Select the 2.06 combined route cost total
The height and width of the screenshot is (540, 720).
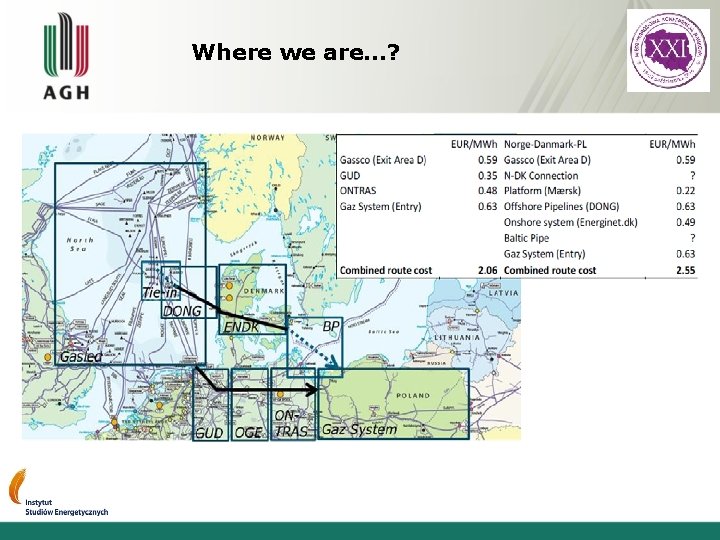[487, 270]
